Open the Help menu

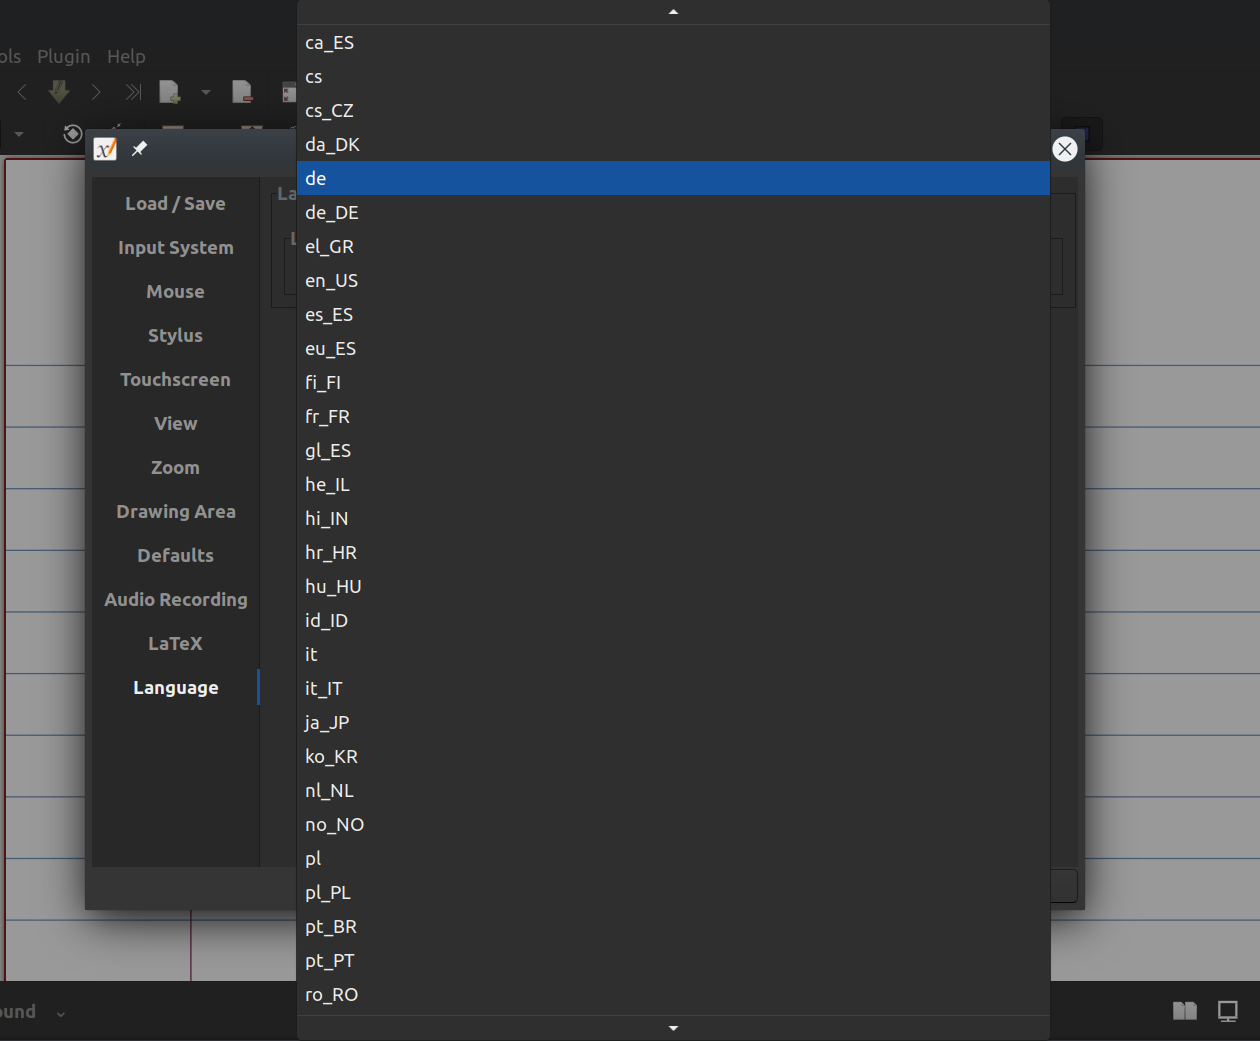click(126, 56)
